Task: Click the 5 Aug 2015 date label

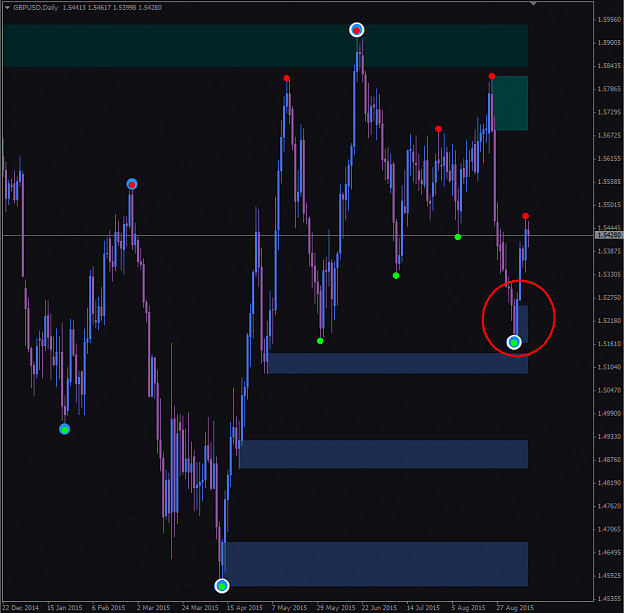Action: pos(469,608)
